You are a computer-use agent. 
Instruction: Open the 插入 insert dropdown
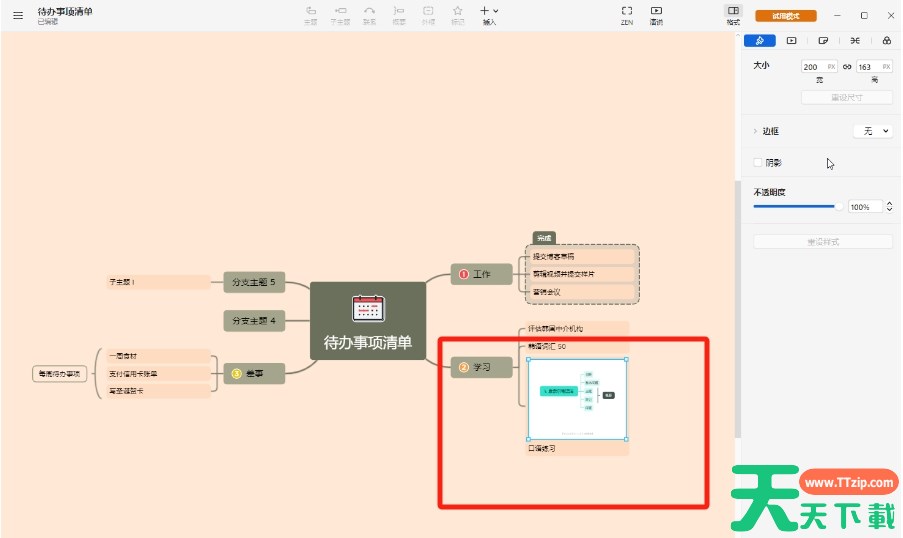(489, 14)
